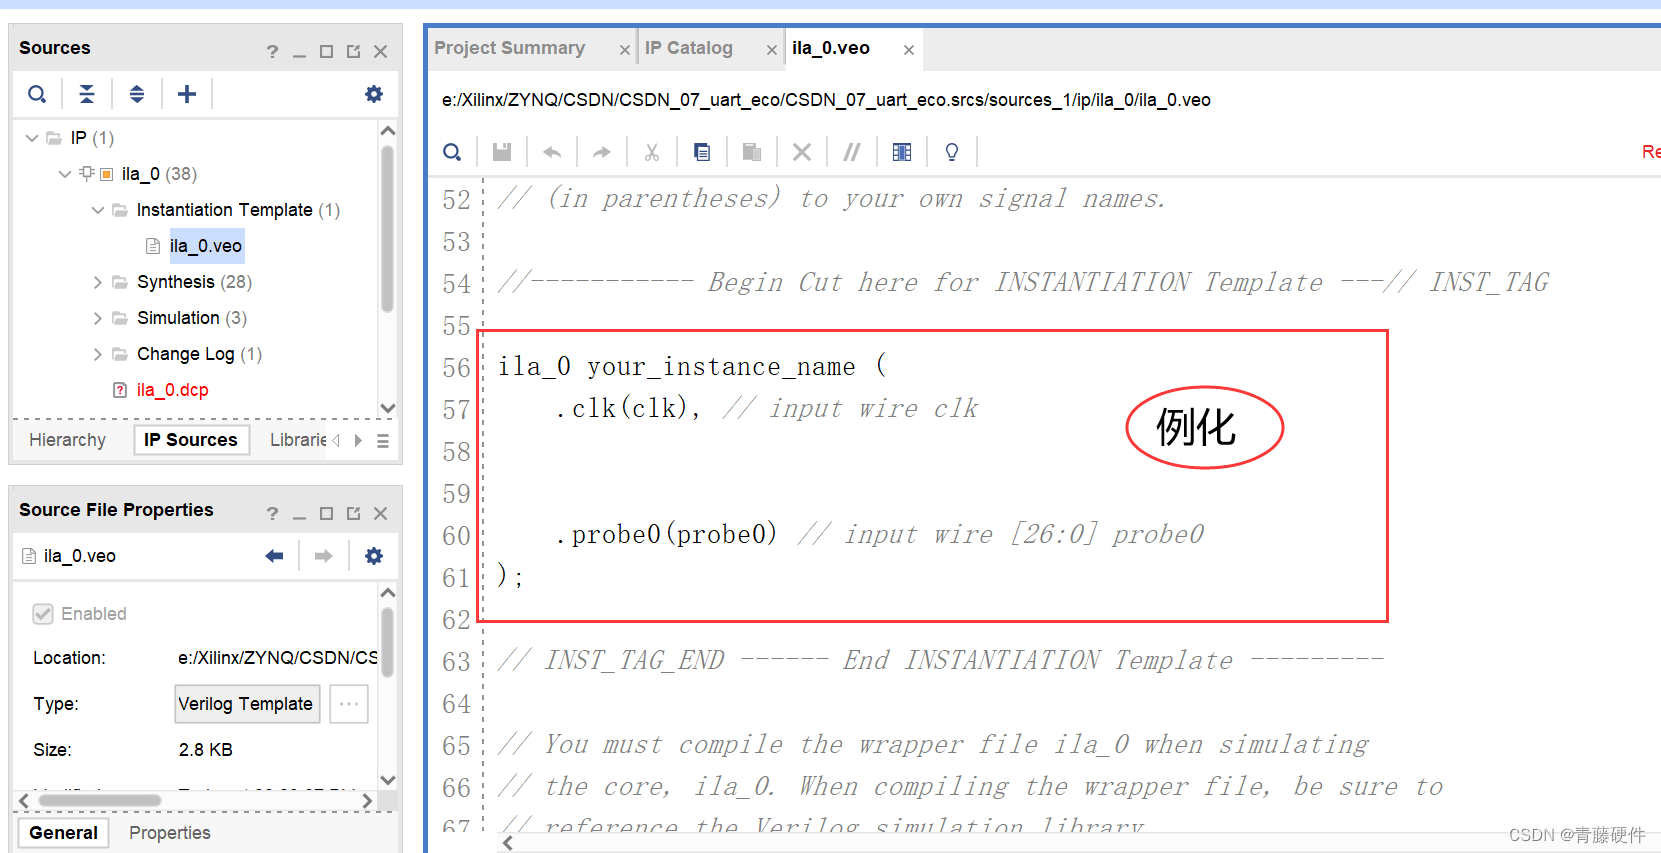This screenshot has height=853, width=1661.
Task: Switch to the Libraries tab
Action: pos(298,440)
